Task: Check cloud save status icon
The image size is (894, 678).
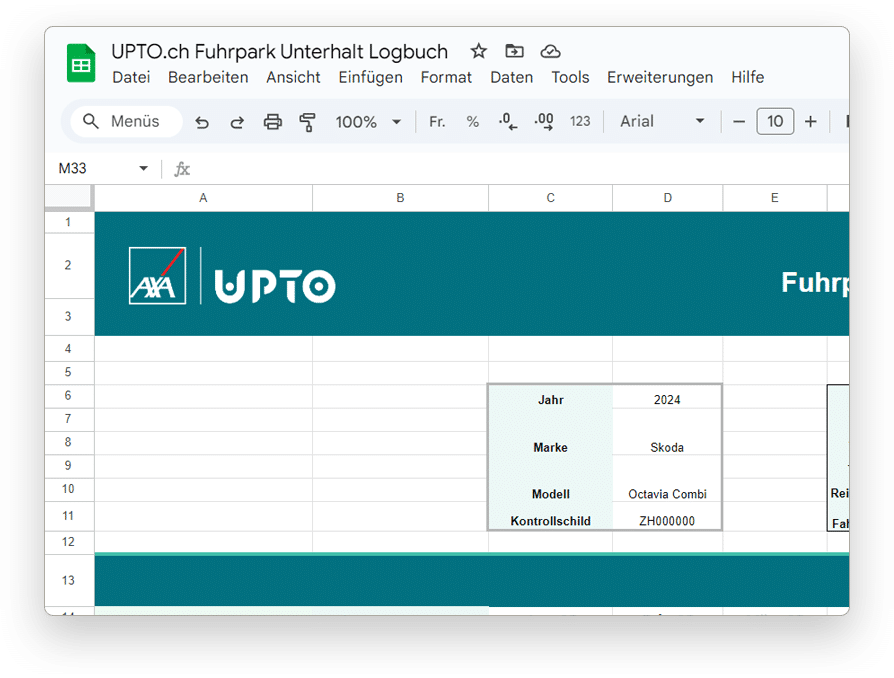Action: [550, 51]
